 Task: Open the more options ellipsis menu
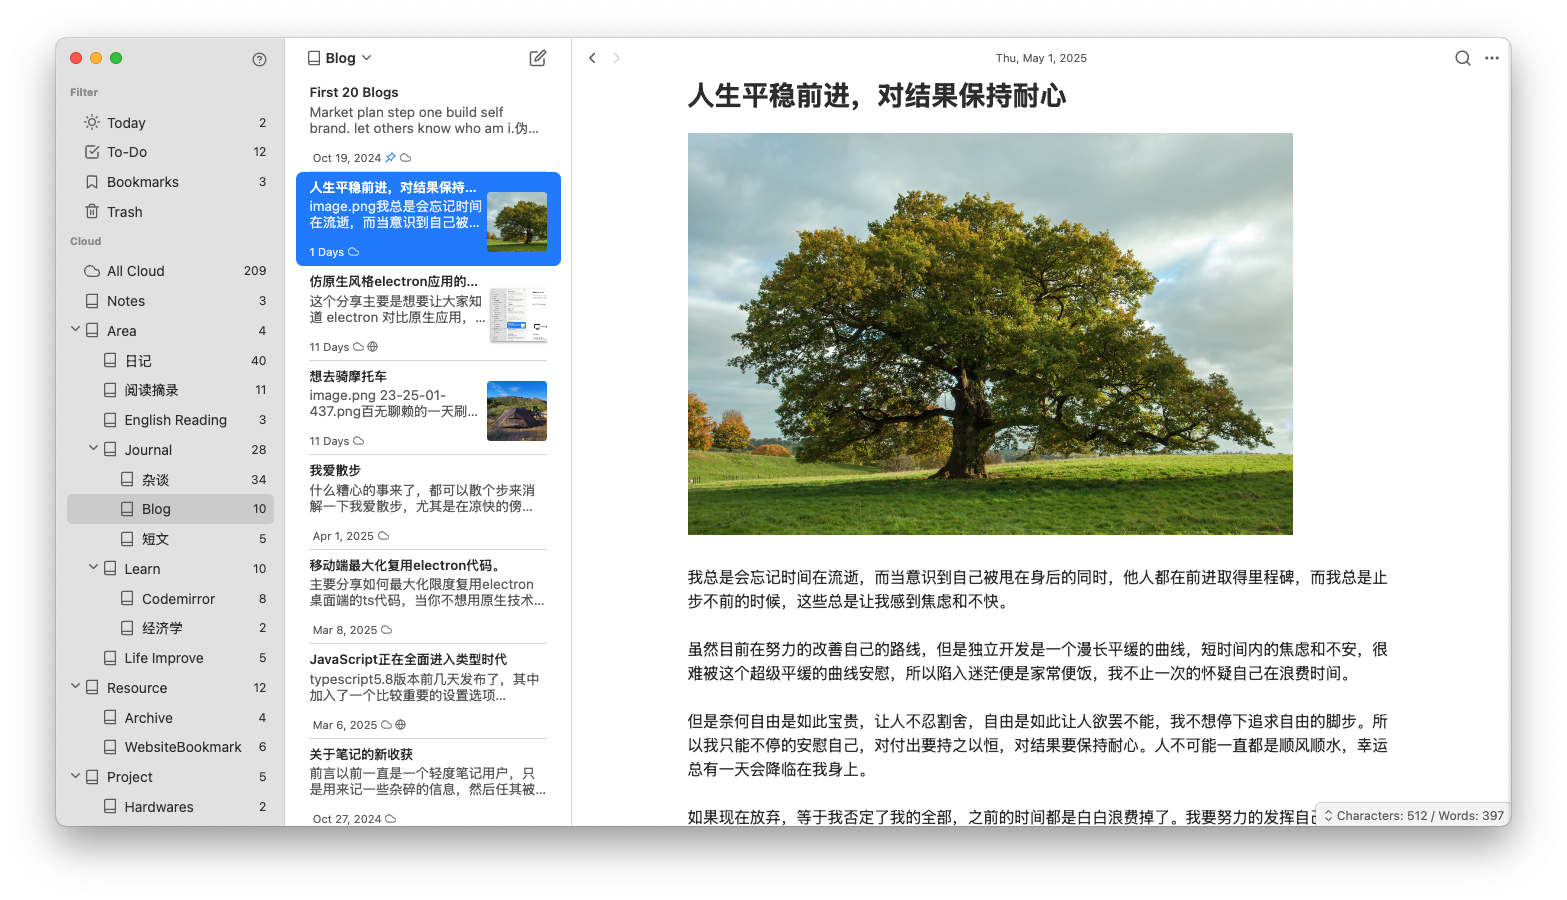point(1491,58)
